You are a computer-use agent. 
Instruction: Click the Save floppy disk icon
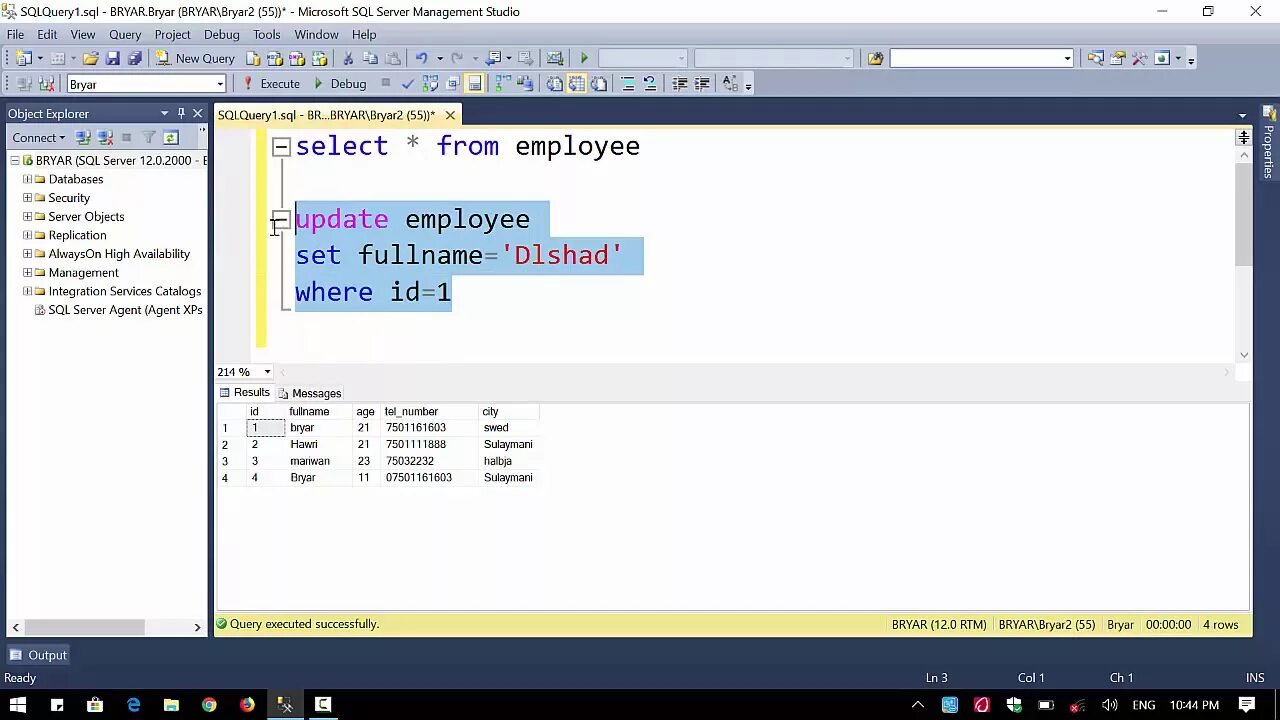point(113,58)
